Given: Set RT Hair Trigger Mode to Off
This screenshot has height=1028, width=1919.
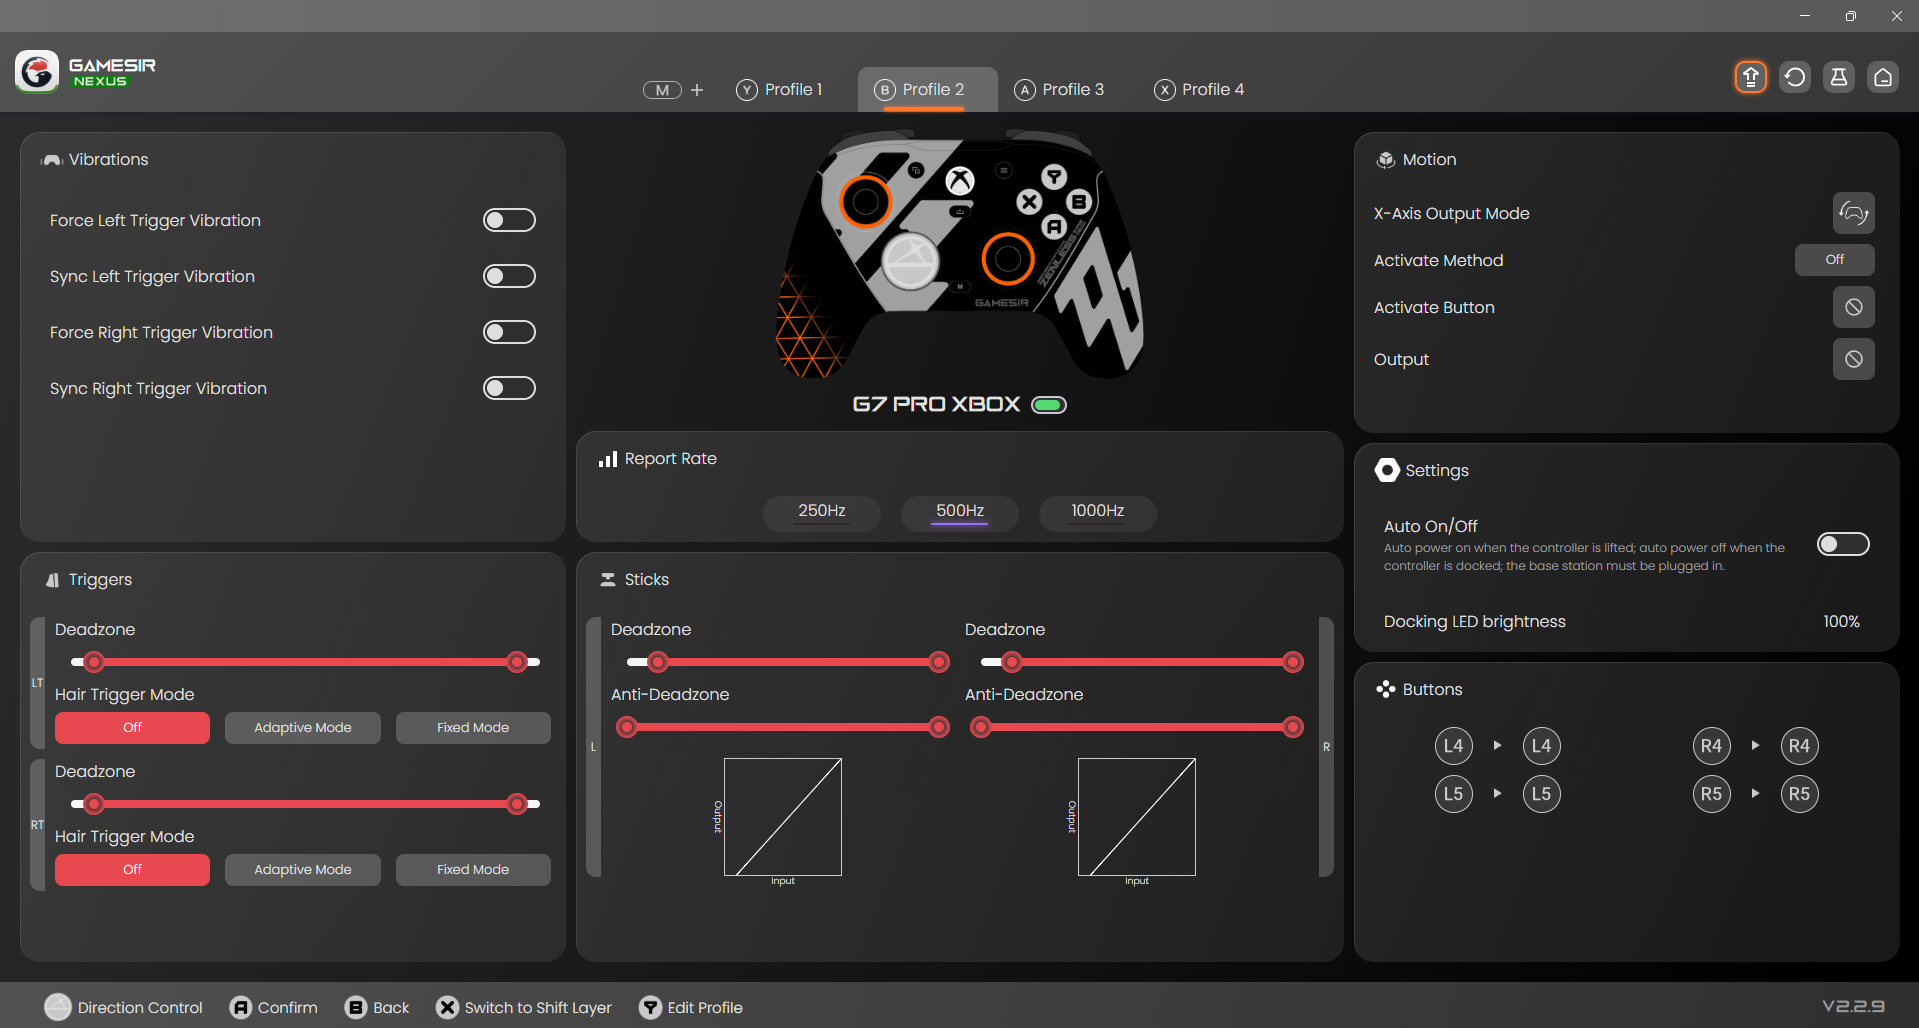Looking at the screenshot, I should click(132, 870).
